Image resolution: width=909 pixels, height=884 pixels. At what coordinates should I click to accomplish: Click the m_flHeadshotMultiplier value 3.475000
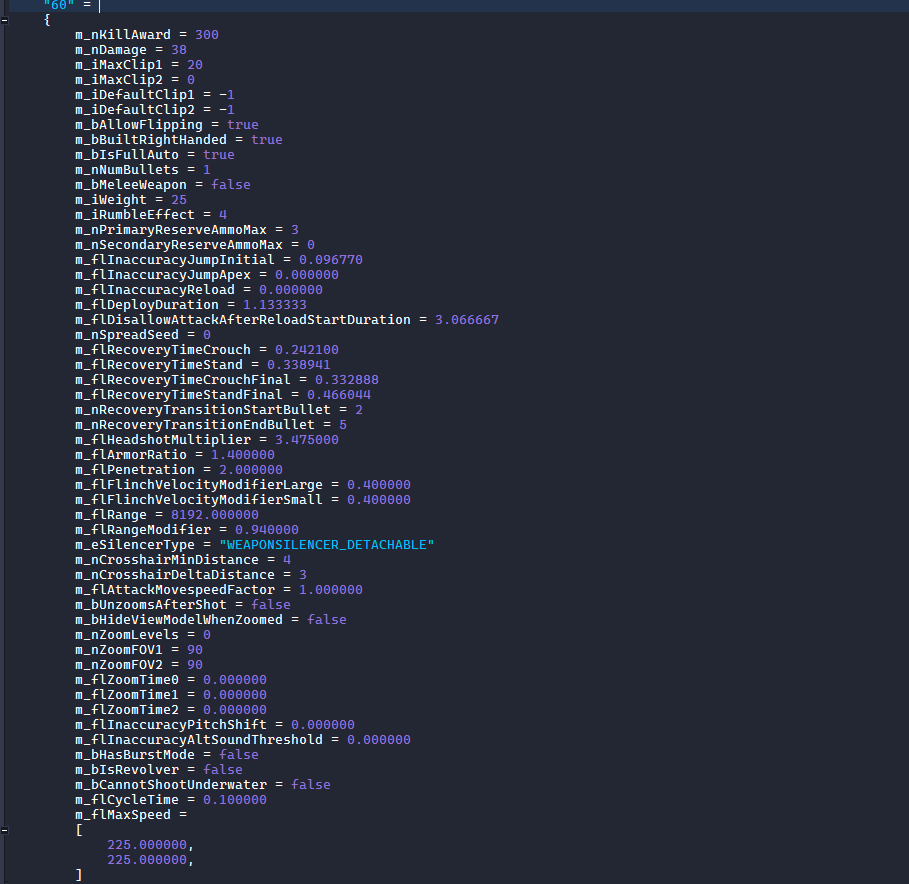click(x=306, y=440)
